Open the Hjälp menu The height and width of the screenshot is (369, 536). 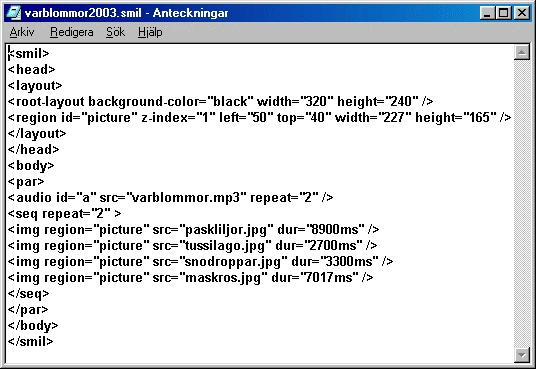point(150,32)
